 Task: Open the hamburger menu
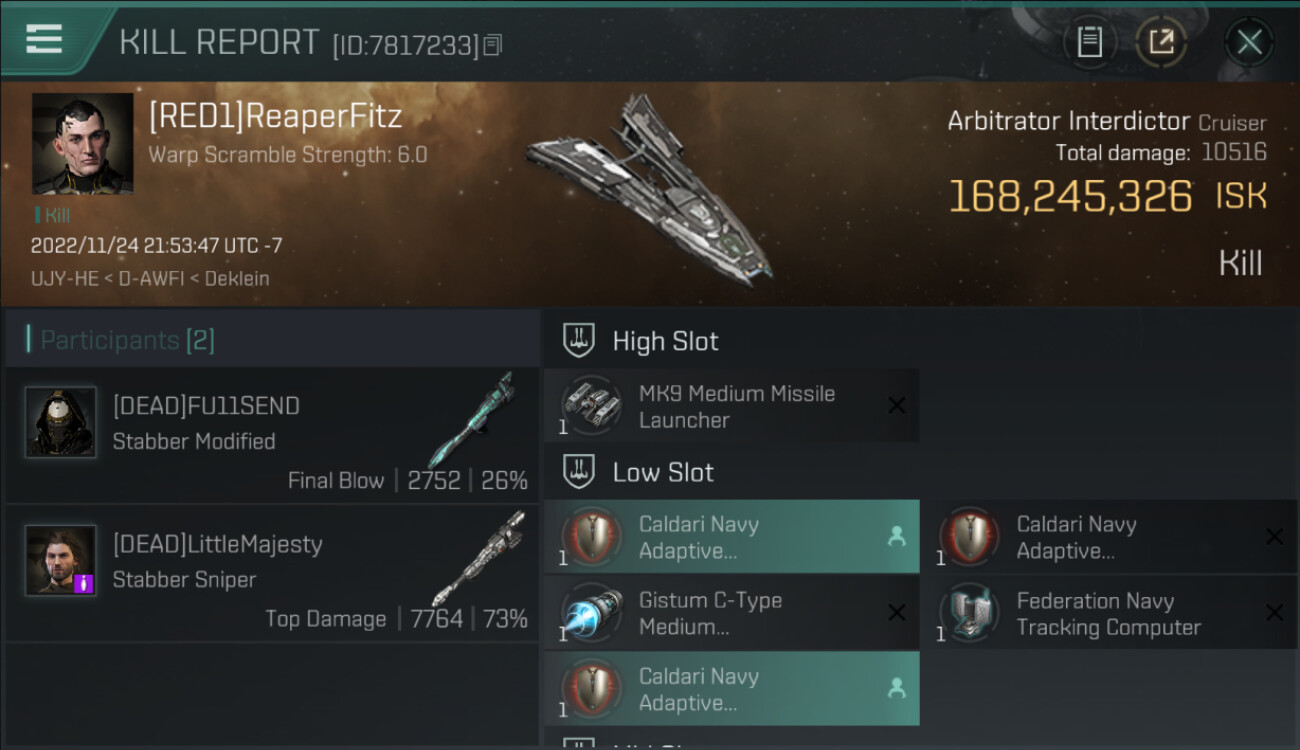point(44,39)
